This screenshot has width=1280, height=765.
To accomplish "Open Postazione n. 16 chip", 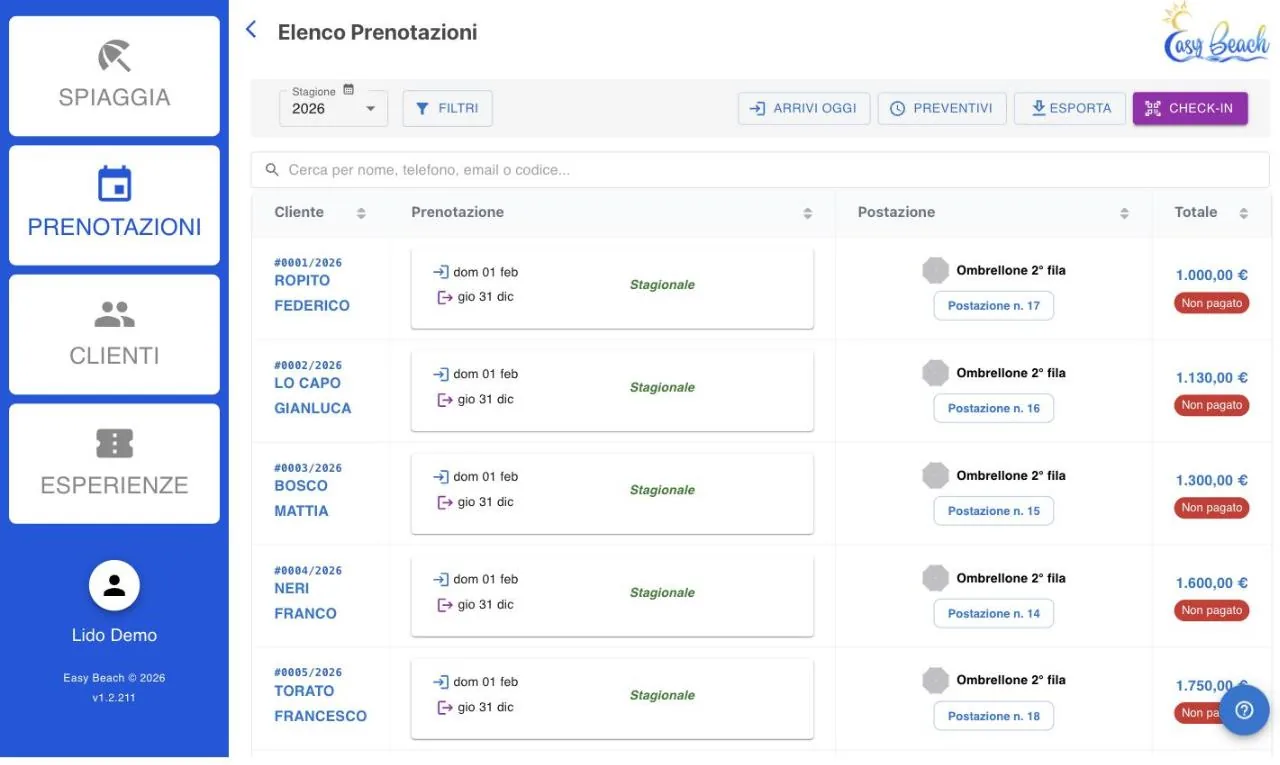I will (994, 408).
